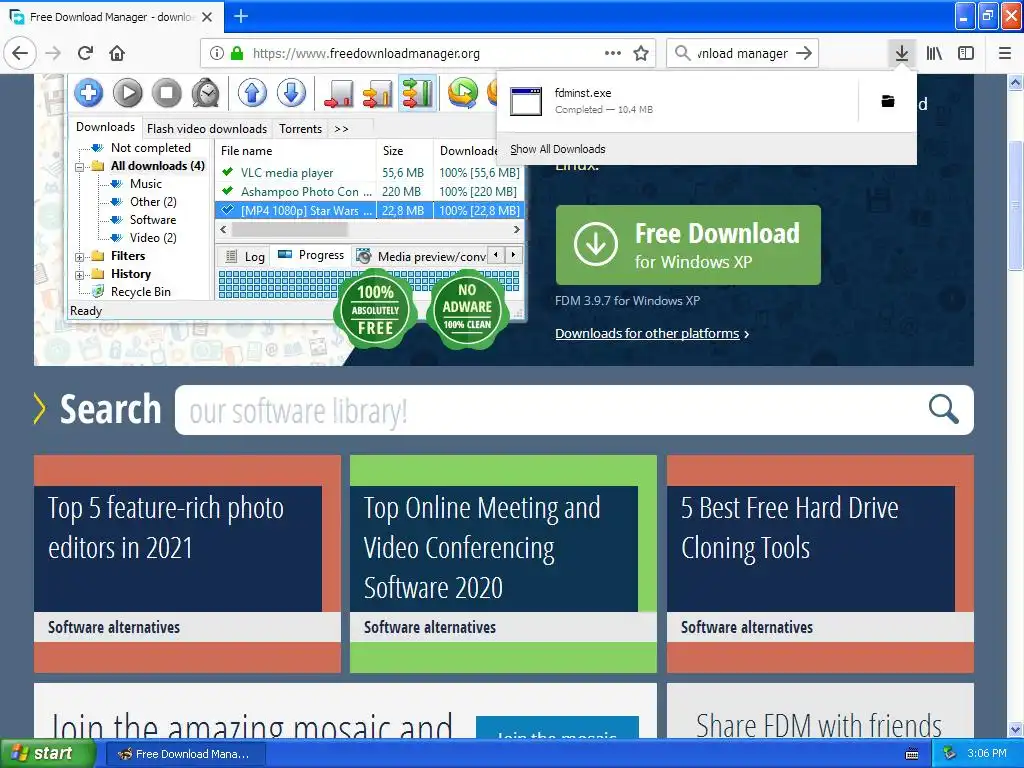Click the Join the mosaic button
Viewport: 1024px width, 768px height.
click(557, 728)
